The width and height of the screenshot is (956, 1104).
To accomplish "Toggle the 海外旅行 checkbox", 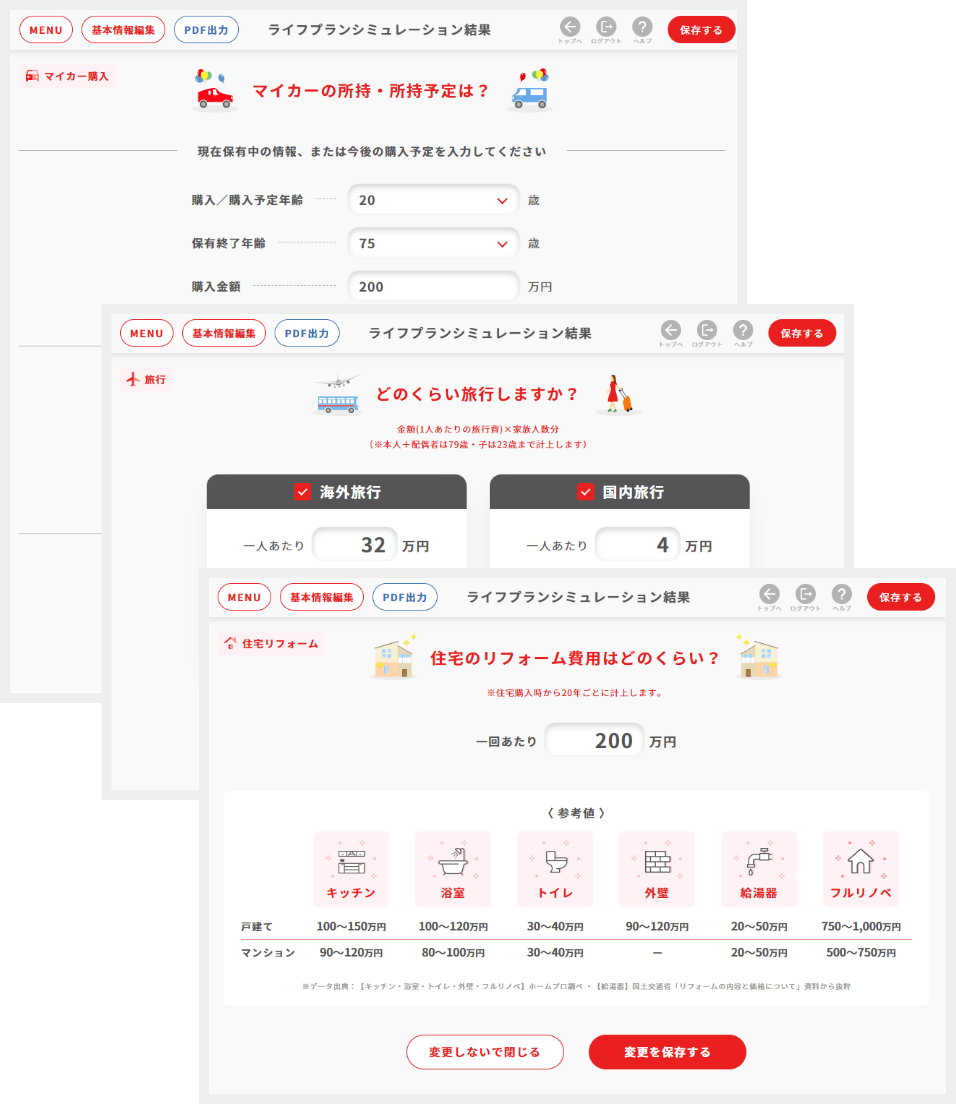I will (303, 492).
